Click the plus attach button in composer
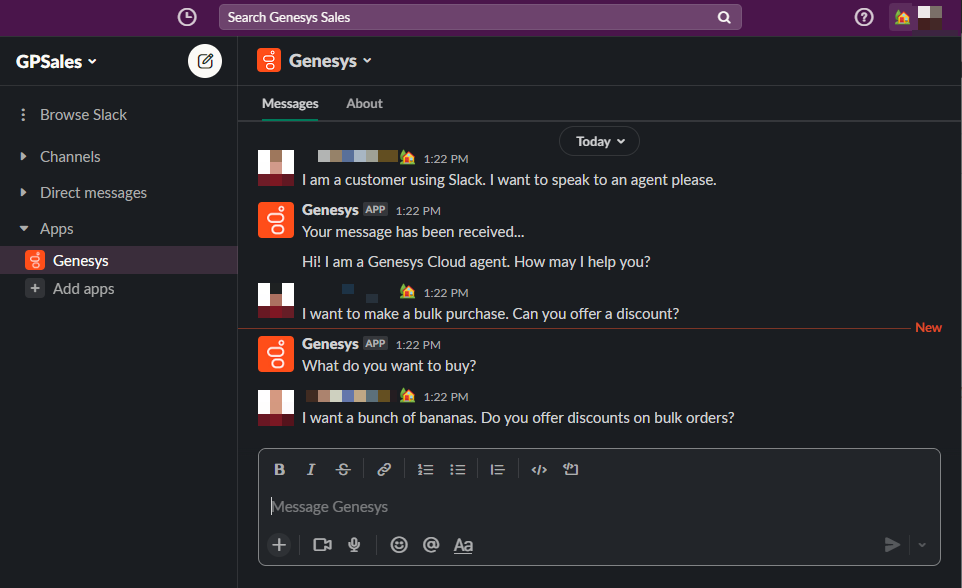 click(279, 545)
